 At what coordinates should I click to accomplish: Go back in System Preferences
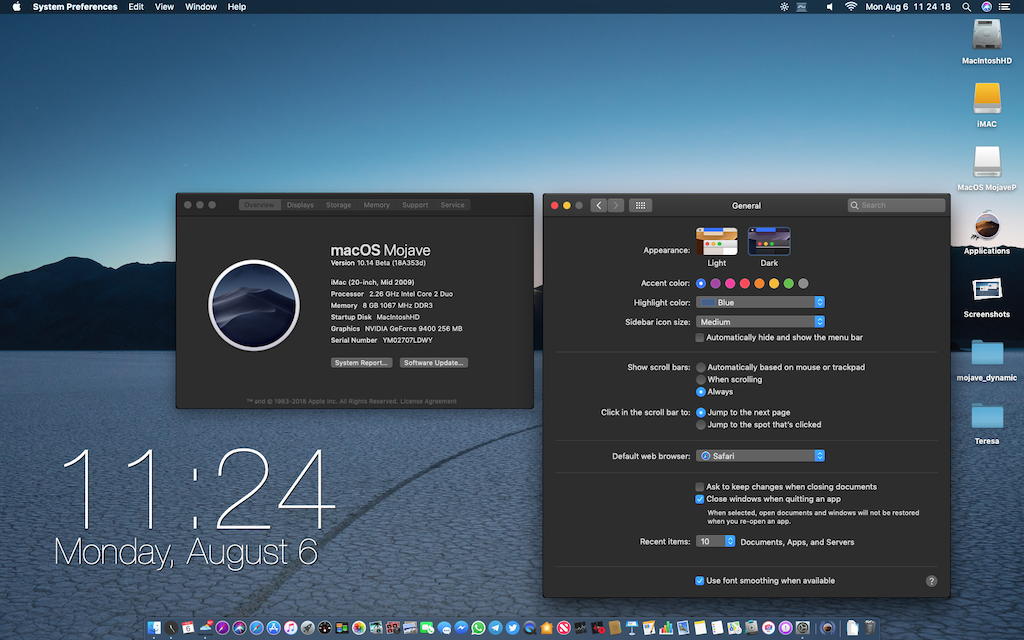point(599,205)
